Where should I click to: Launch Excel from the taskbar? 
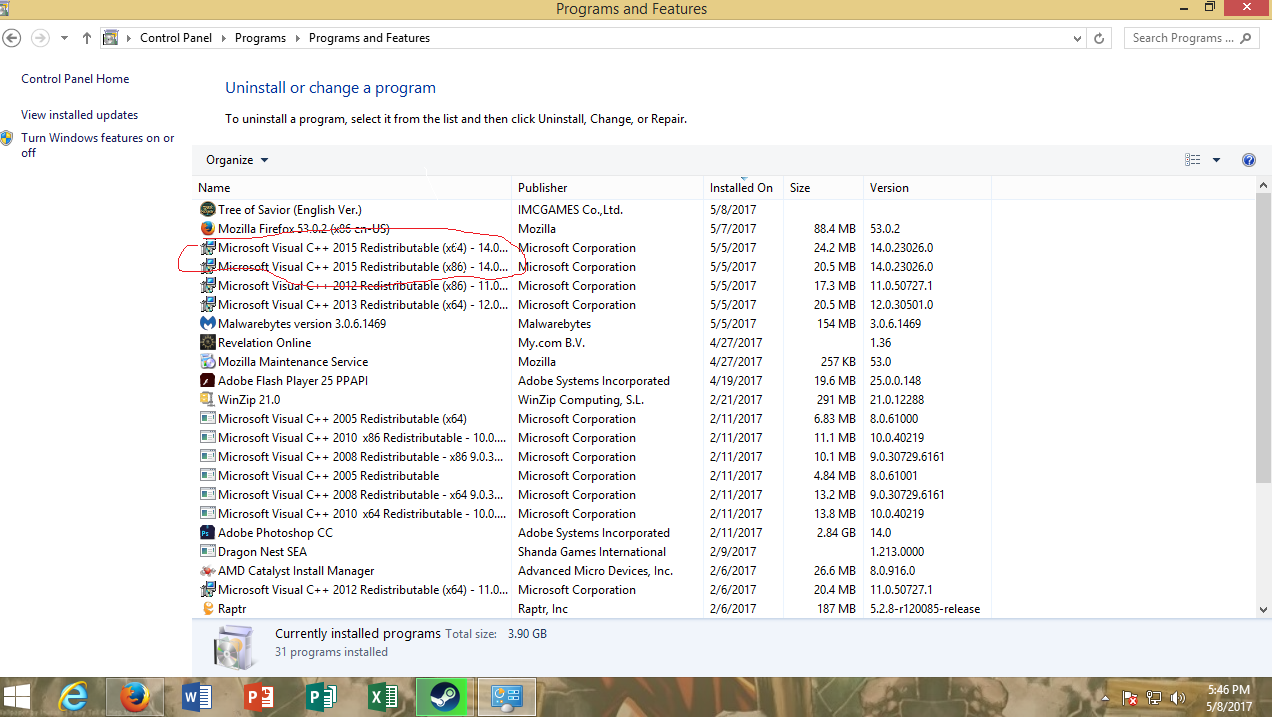pos(383,697)
